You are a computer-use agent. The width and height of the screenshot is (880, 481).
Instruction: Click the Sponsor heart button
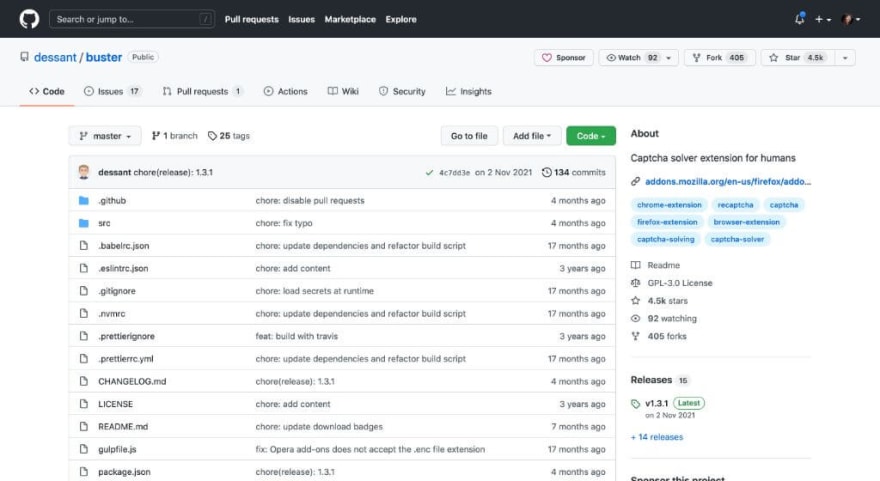coord(563,57)
